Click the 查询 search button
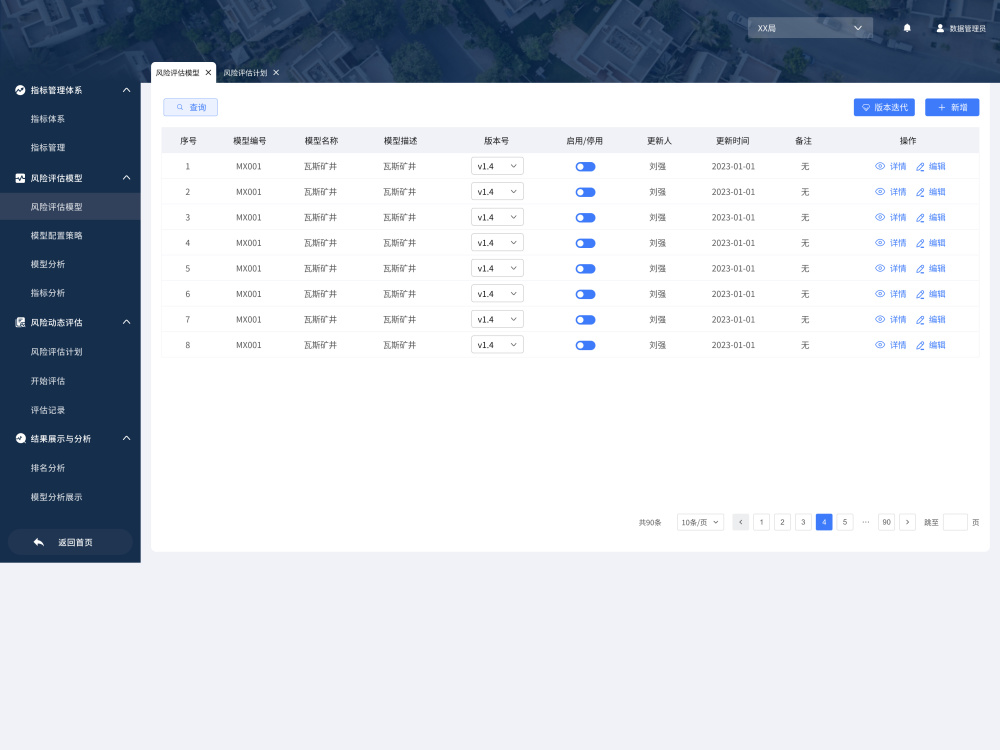1000x750 pixels. pos(191,107)
